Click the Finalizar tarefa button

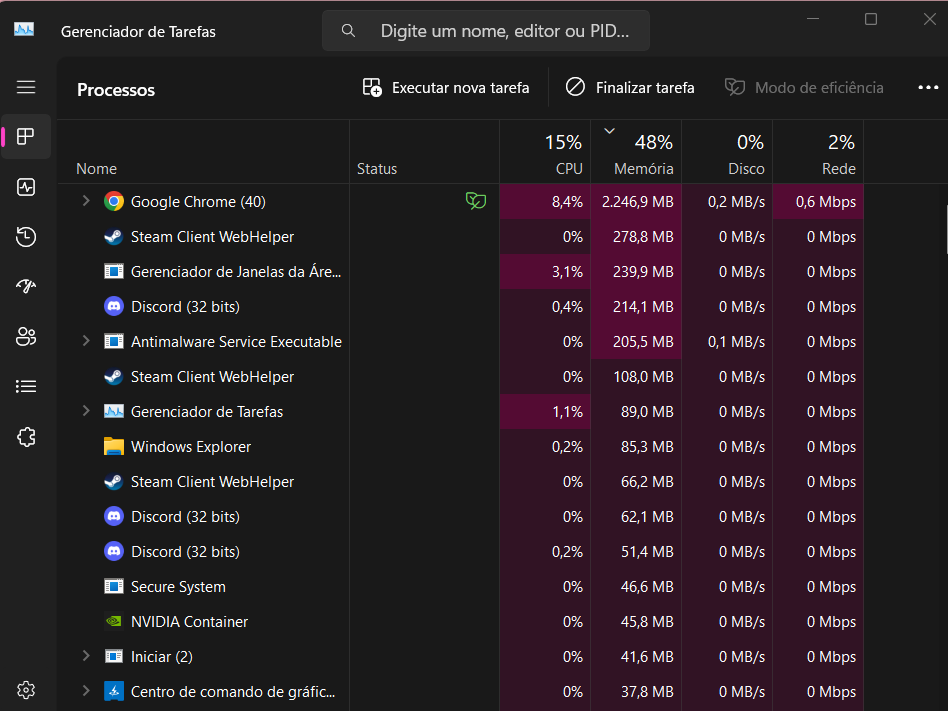[x=630, y=88]
